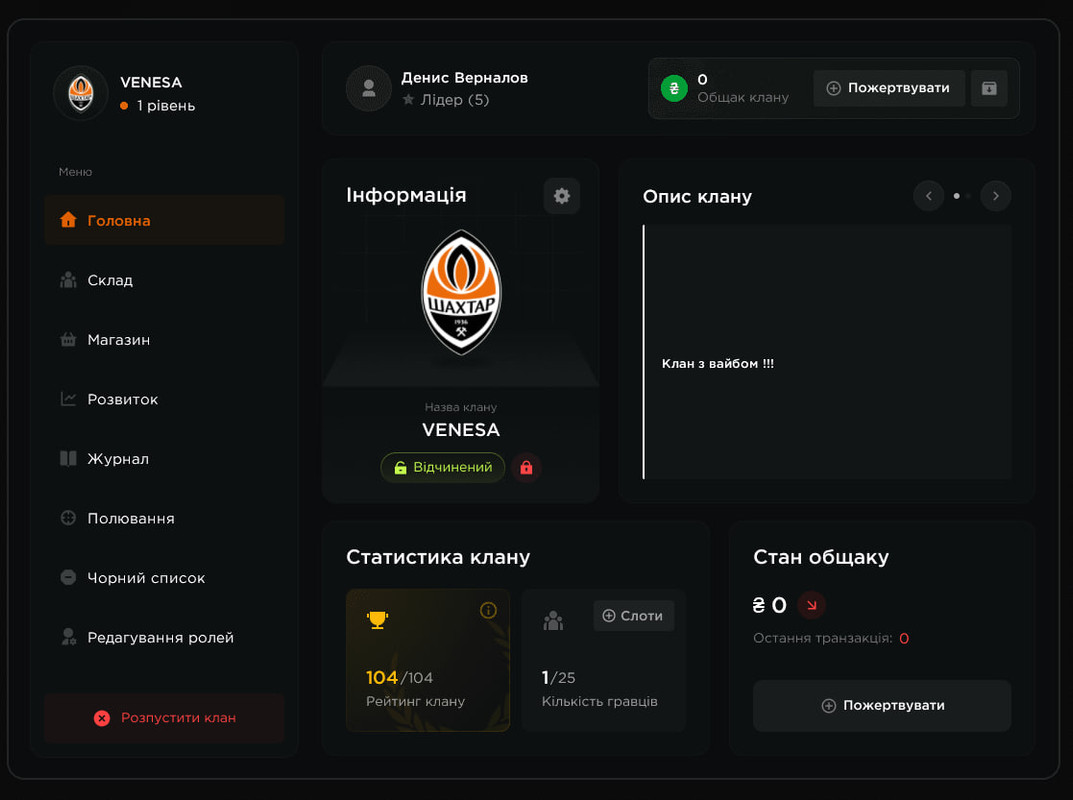The height and width of the screenshot is (800, 1073).
Task: Toggle the Відчинений open status
Action: 443,467
